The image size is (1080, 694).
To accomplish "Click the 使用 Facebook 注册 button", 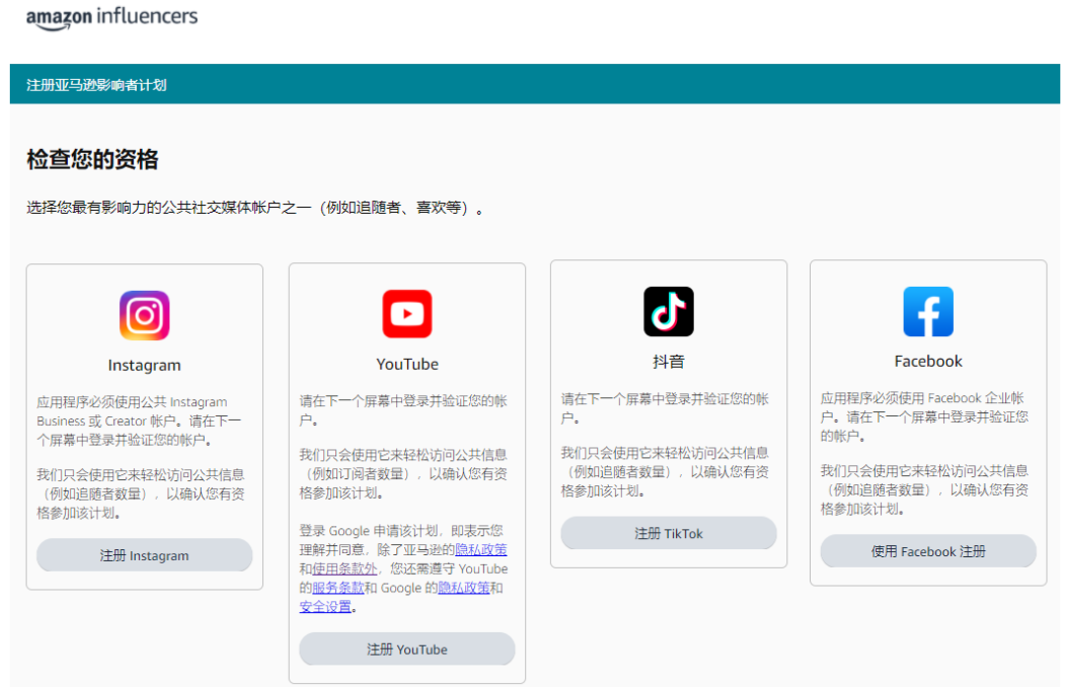I will point(927,551).
